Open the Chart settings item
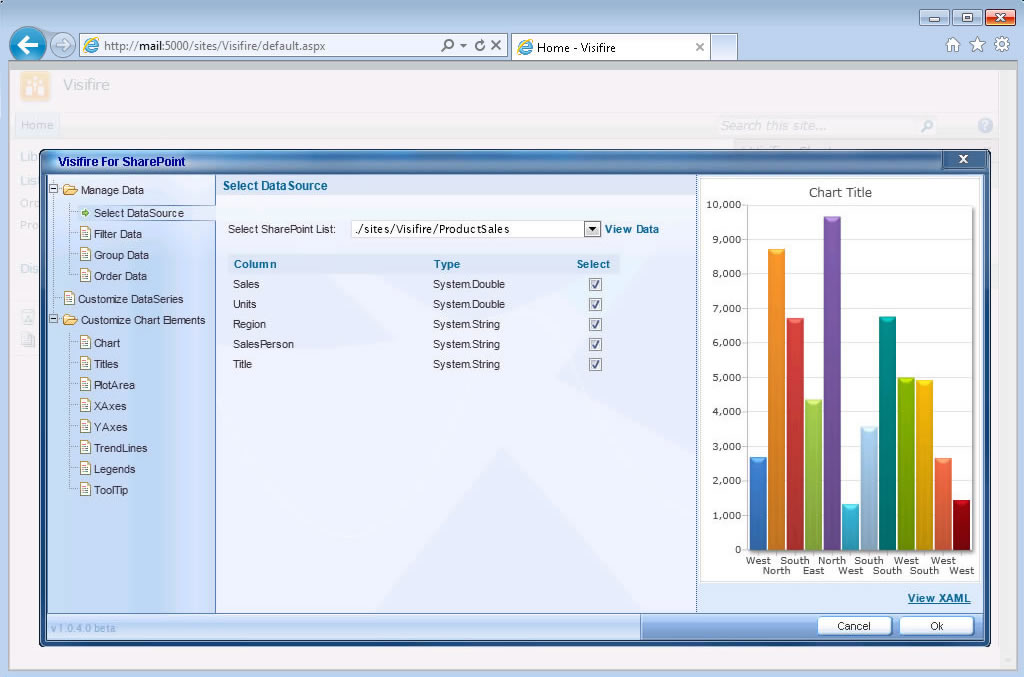 coord(107,343)
